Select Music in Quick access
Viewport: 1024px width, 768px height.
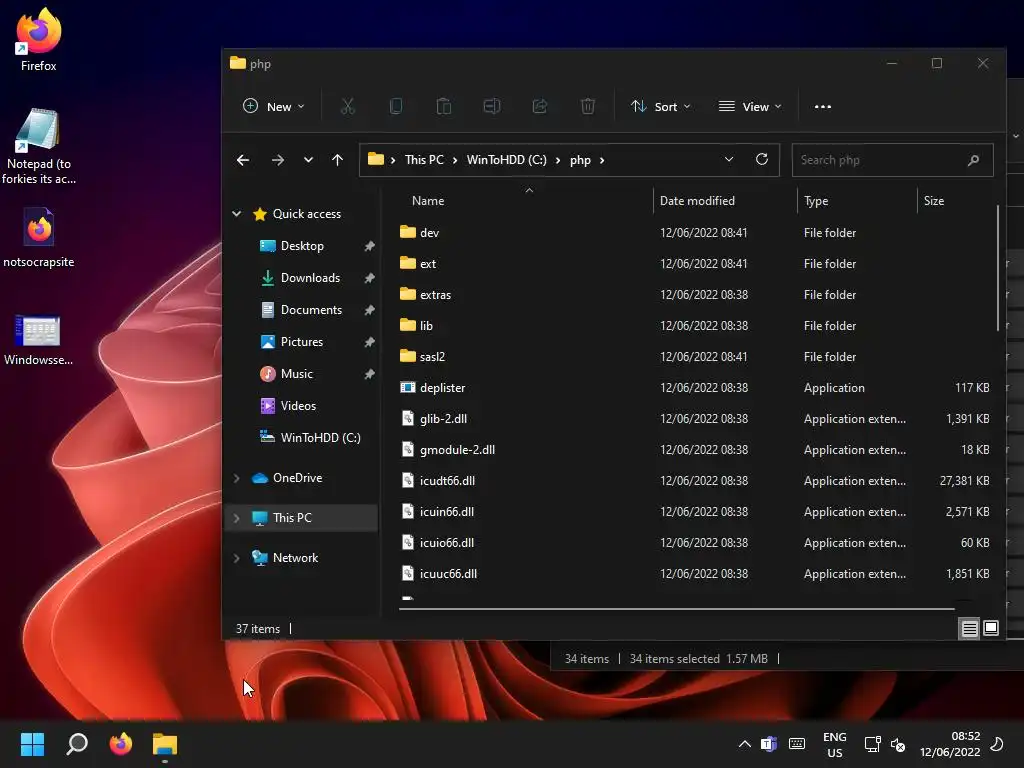click(x=296, y=374)
